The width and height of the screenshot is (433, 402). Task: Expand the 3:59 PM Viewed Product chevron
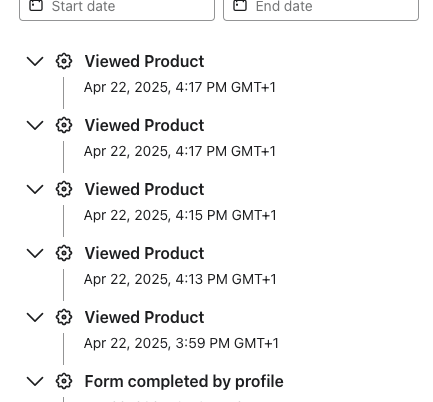tap(35, 317)
